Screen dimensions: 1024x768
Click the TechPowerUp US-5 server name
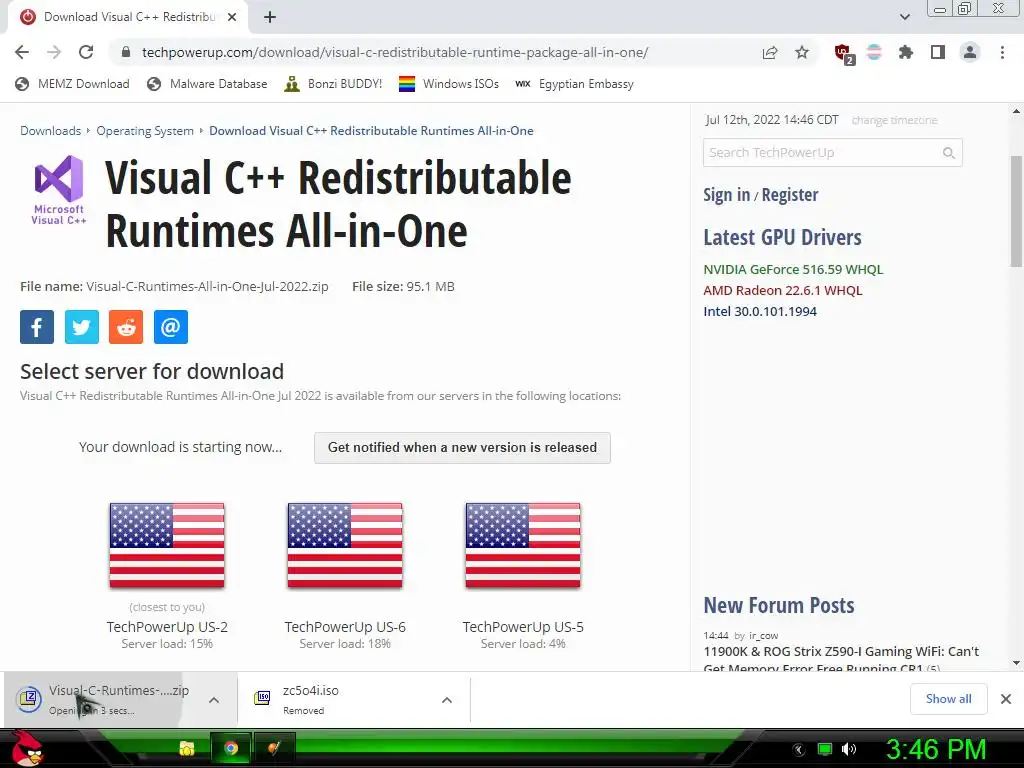[x=523, y=627]
